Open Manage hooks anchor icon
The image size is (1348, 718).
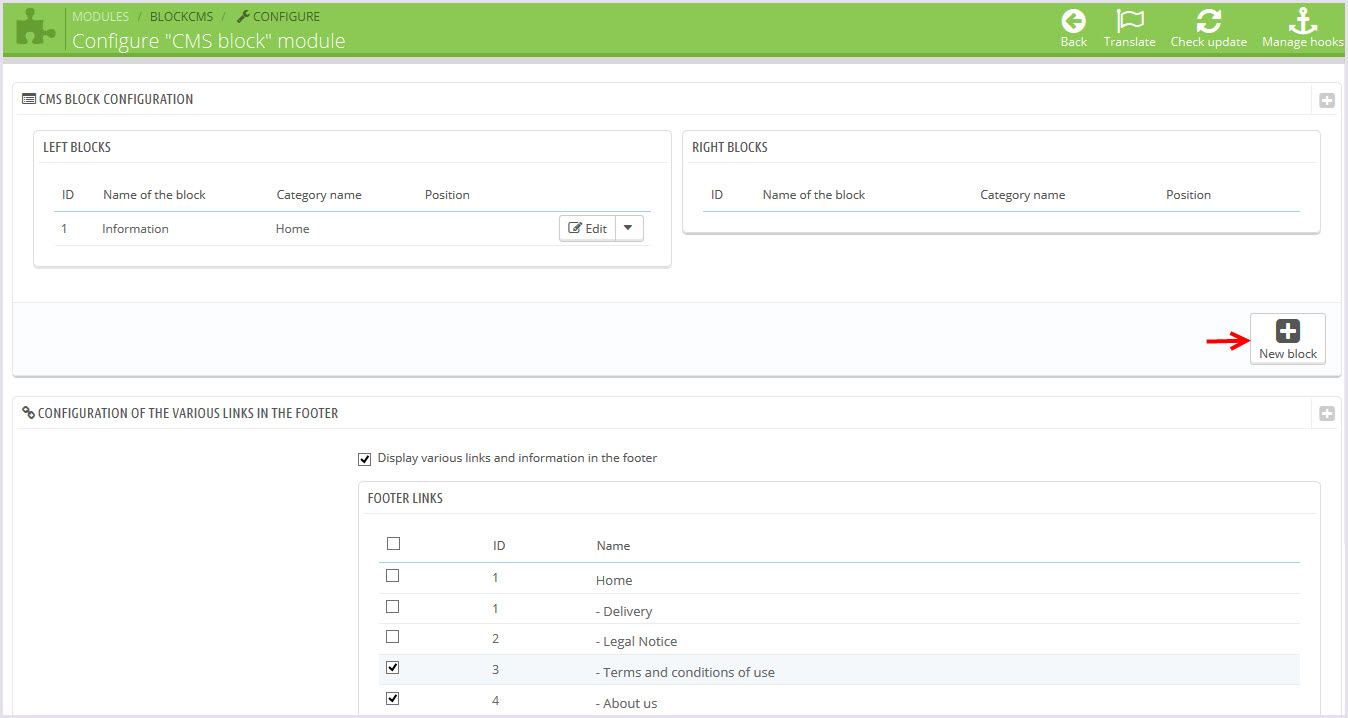pyautogui.click(x=1302, y=22)
